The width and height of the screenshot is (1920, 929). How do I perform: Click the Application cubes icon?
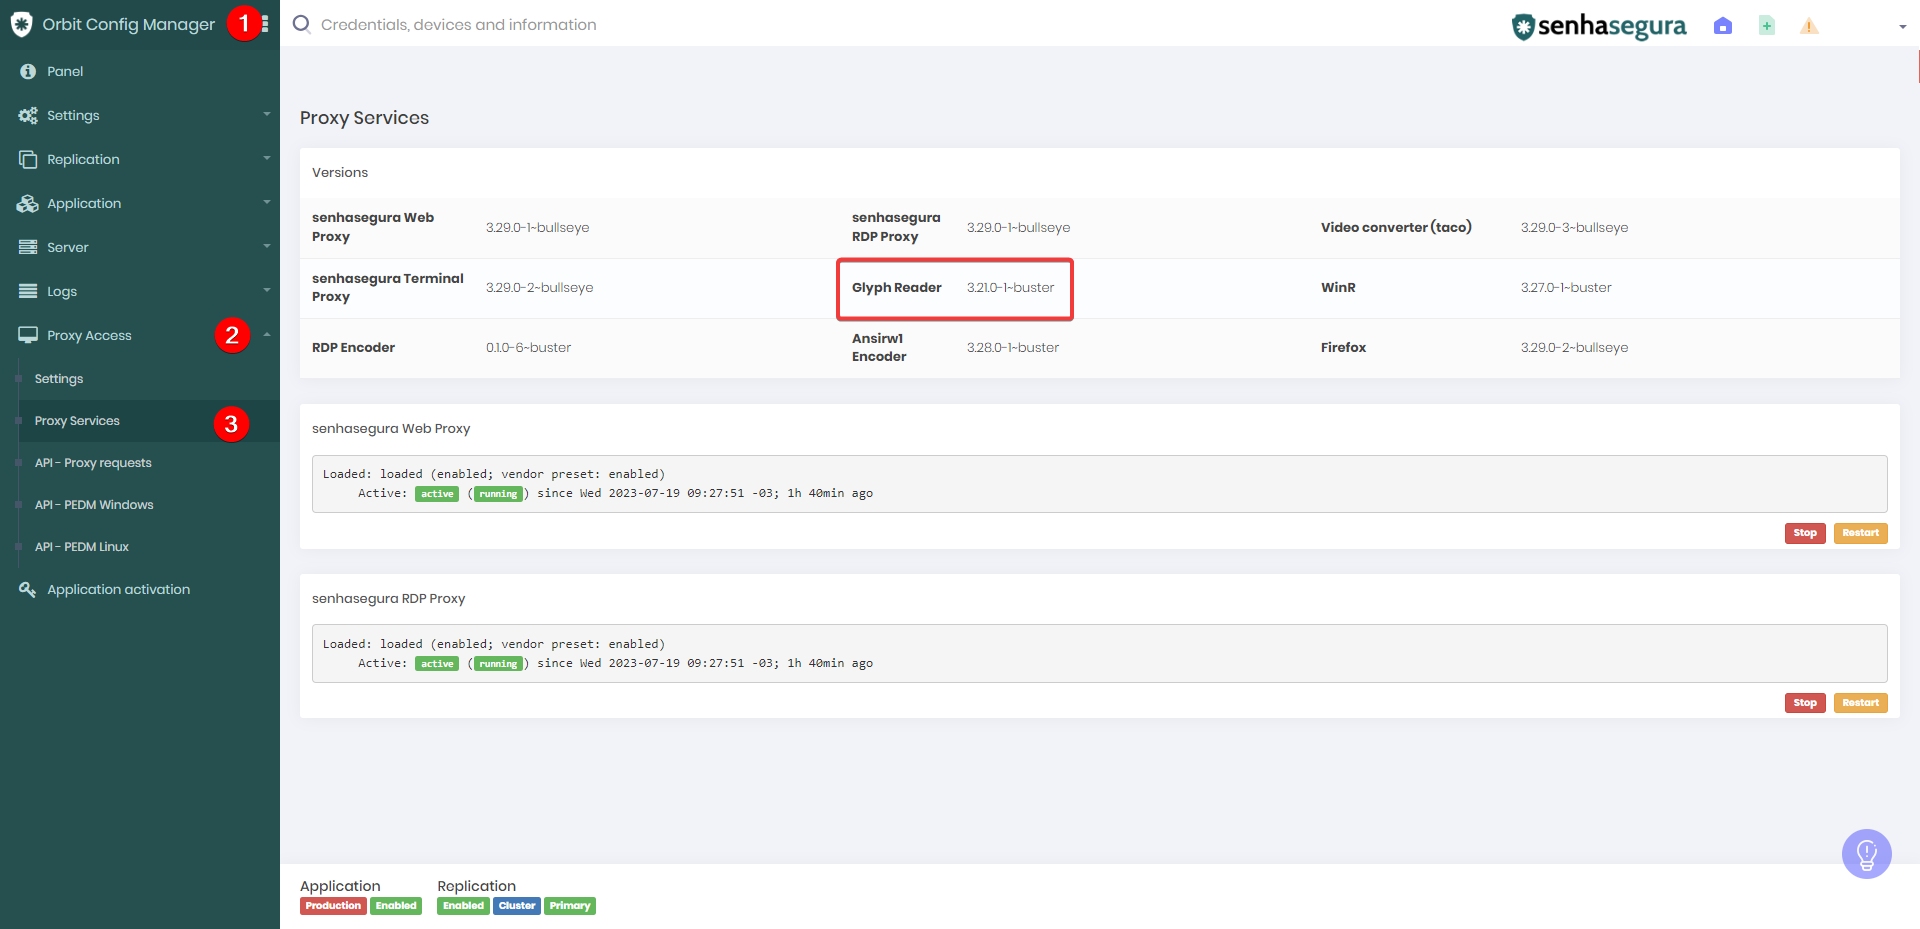[28, 203]
